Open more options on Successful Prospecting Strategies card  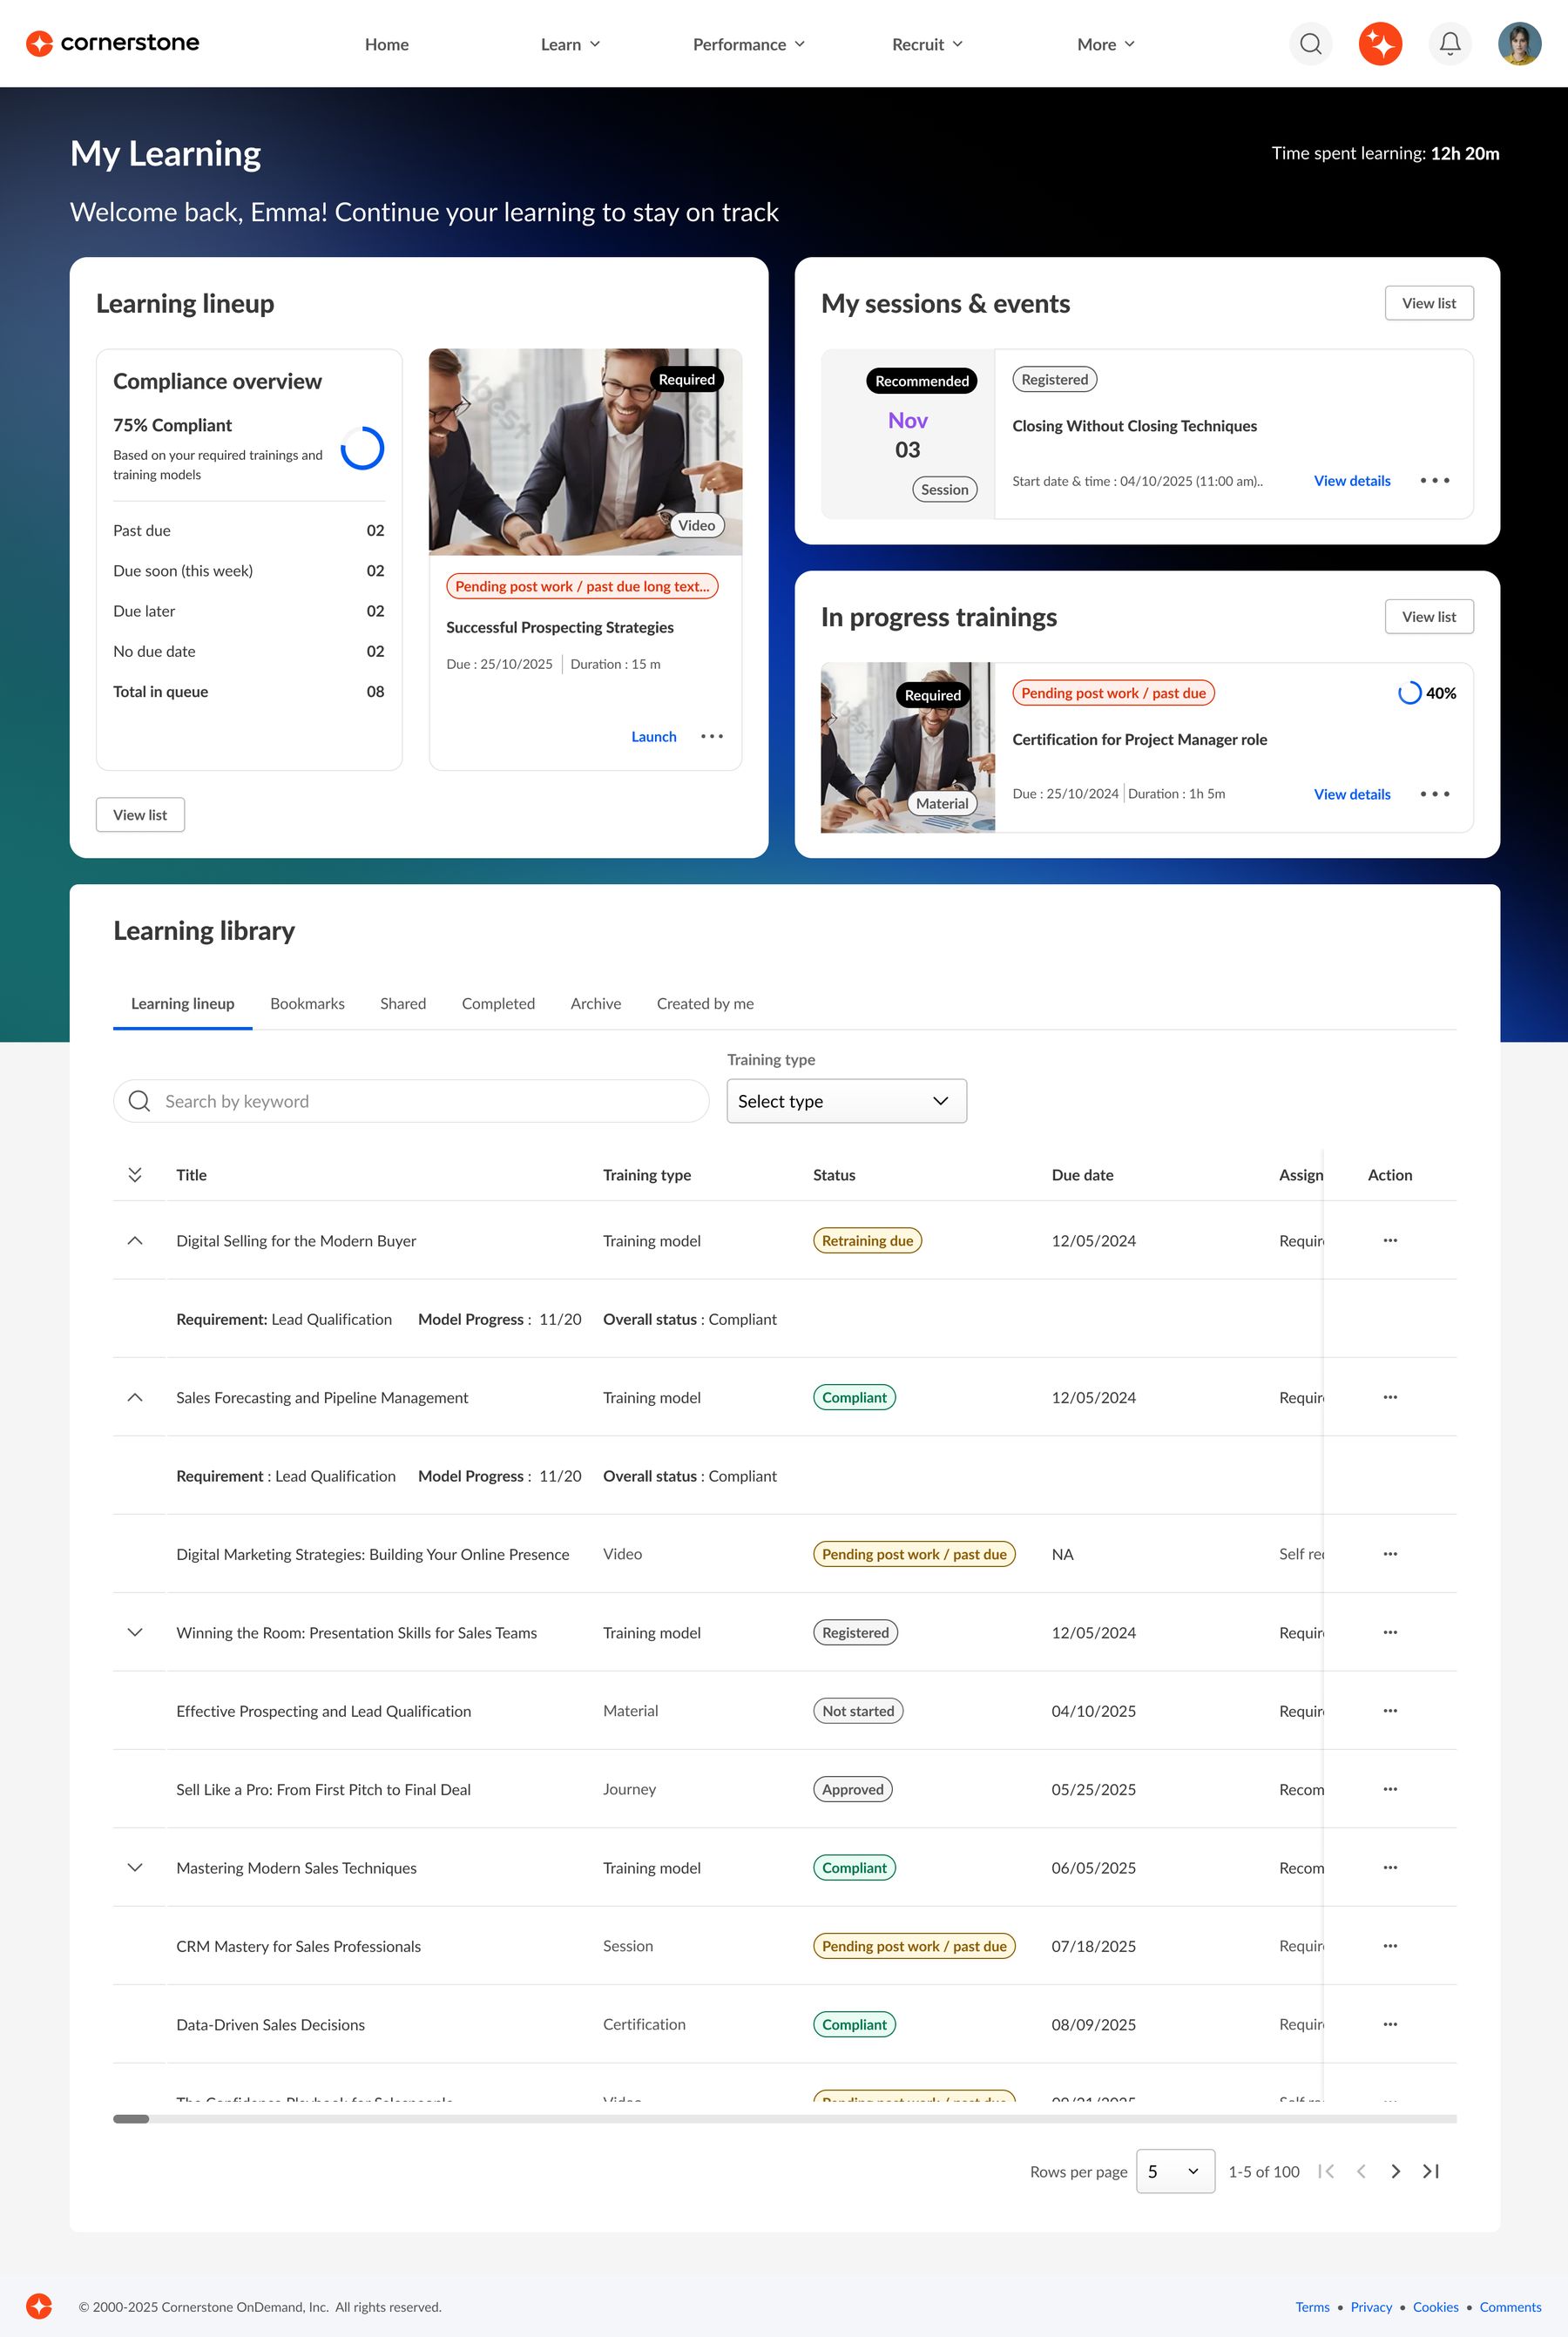pos(712,736)
